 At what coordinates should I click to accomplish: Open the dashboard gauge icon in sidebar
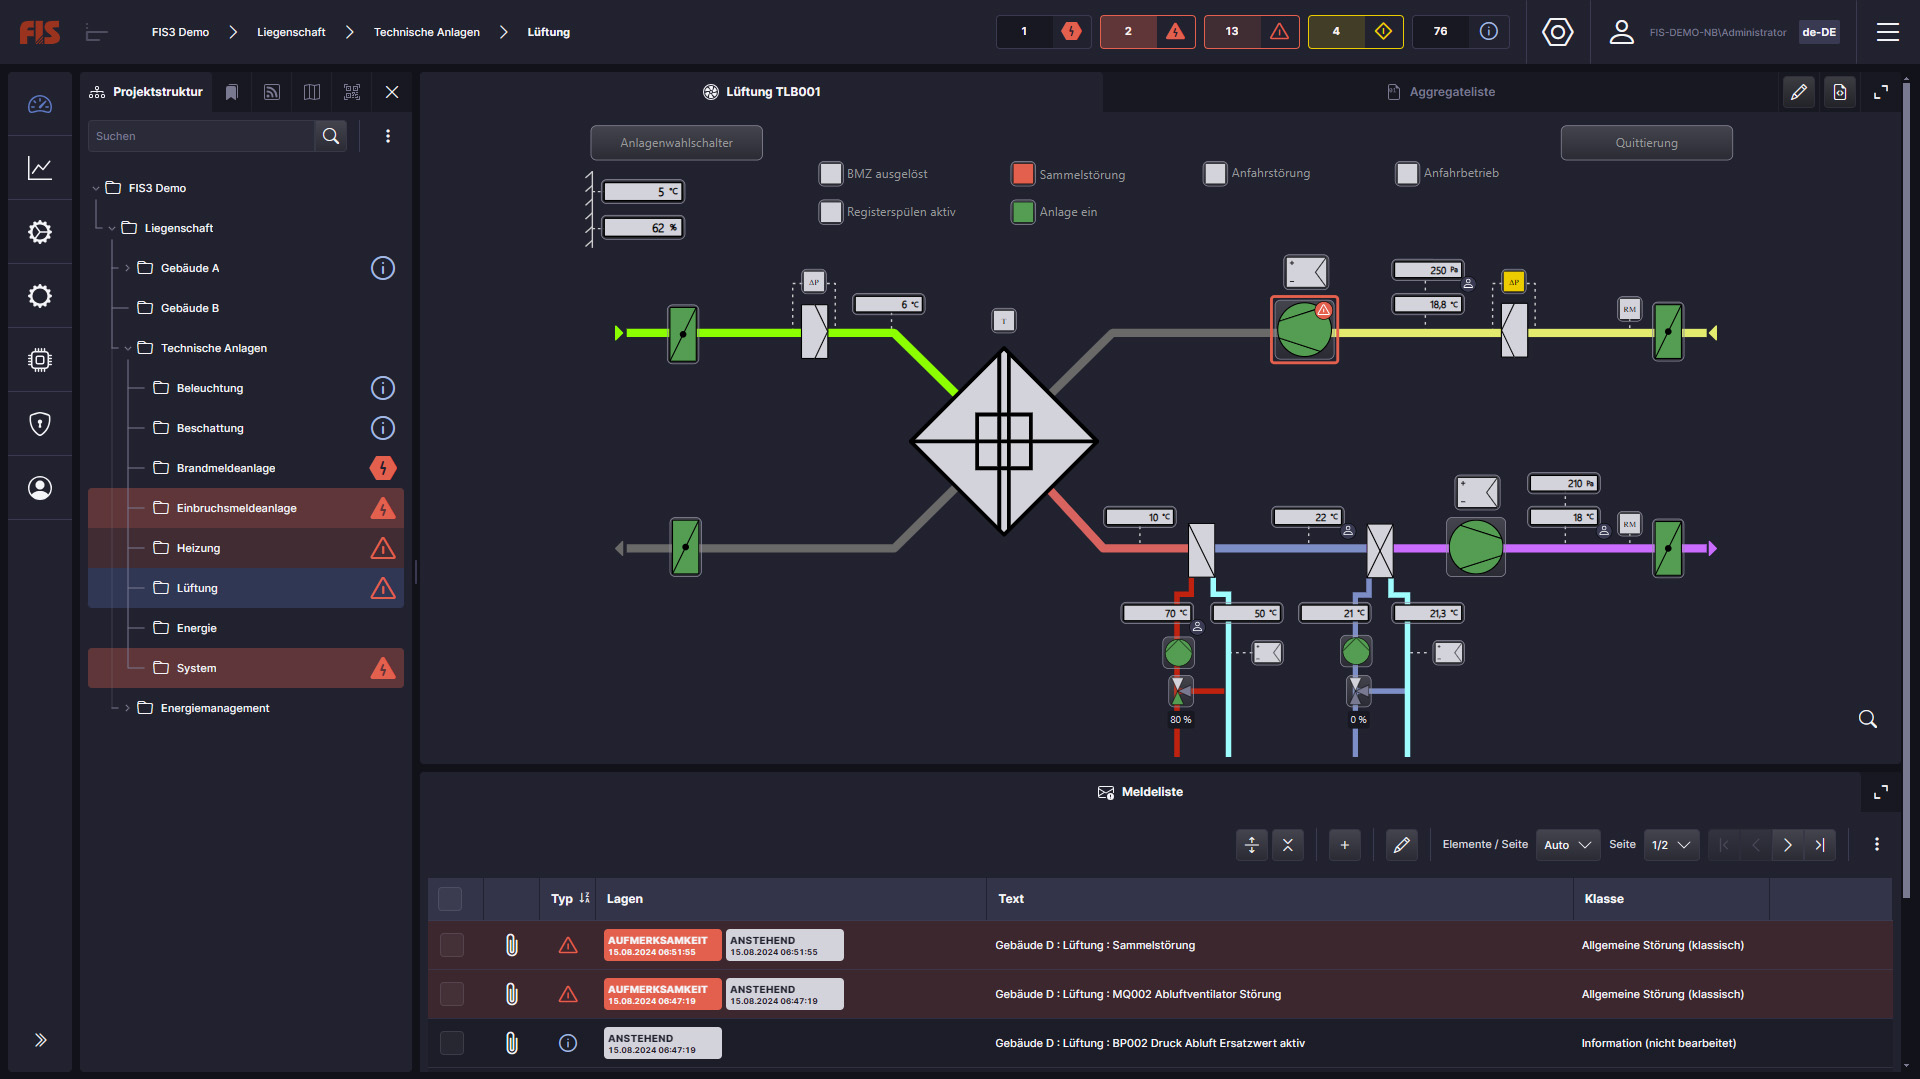(40, 104)
